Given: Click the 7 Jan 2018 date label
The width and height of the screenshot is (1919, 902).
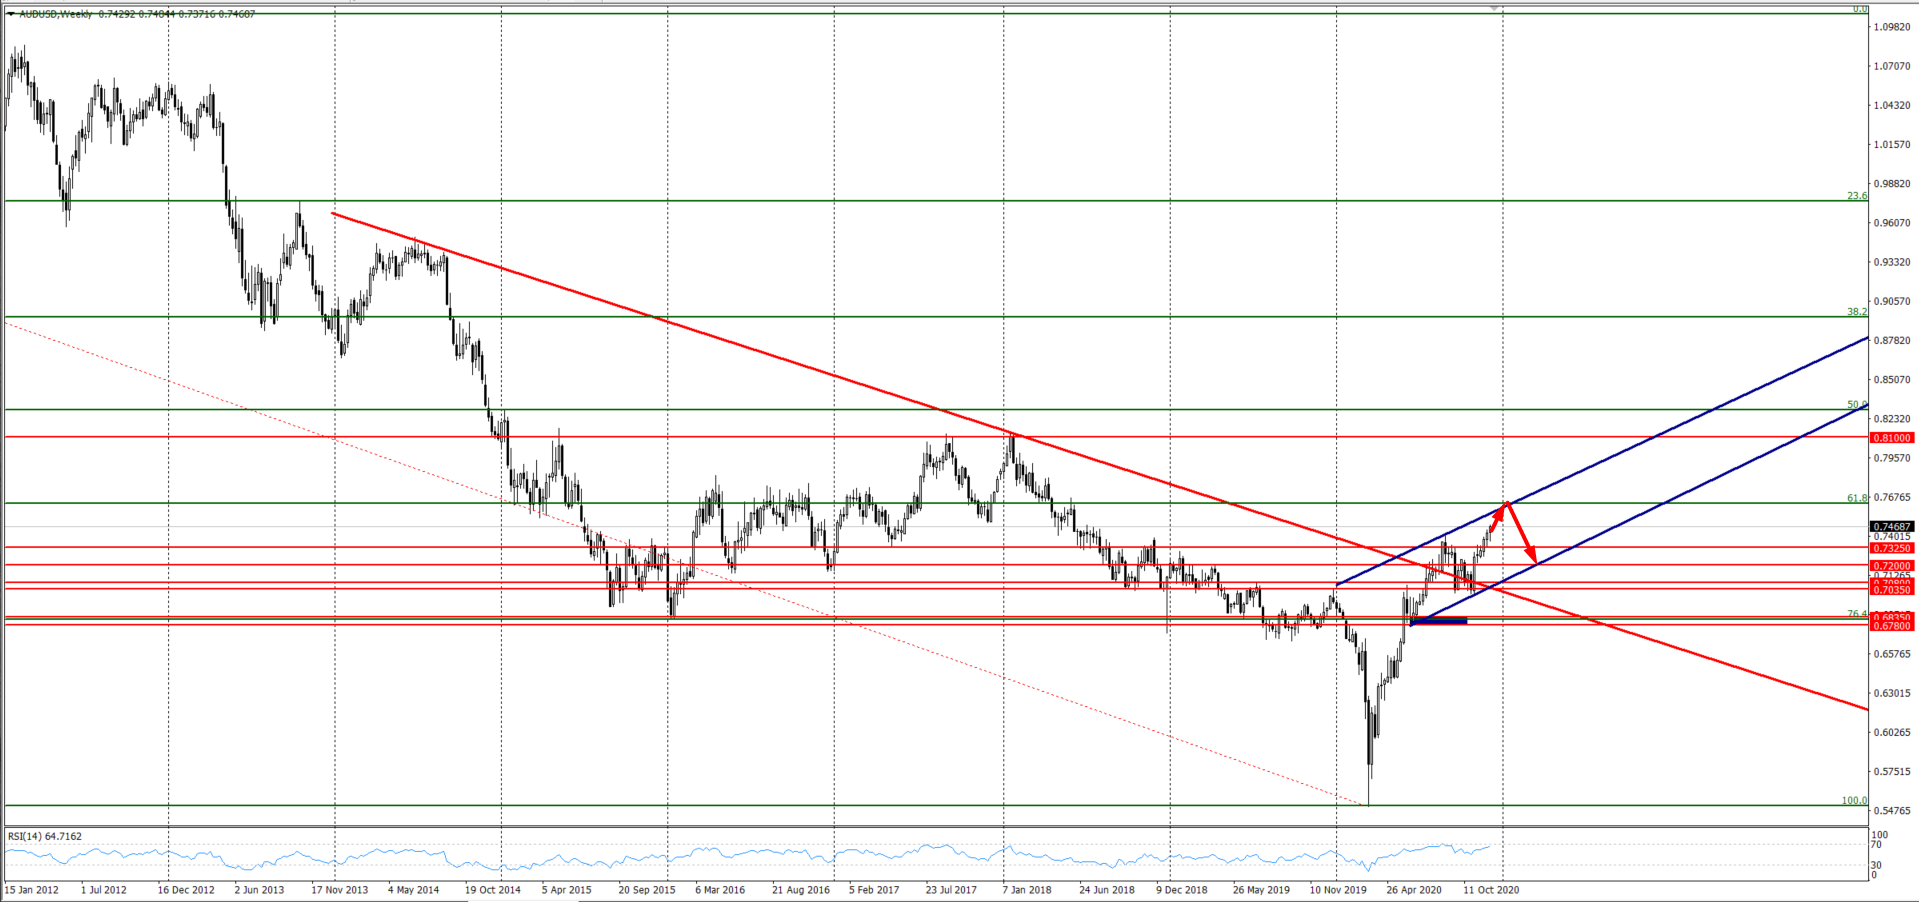Looking at the screenshot, I should pyautogui.click(x=1026, y=889).
